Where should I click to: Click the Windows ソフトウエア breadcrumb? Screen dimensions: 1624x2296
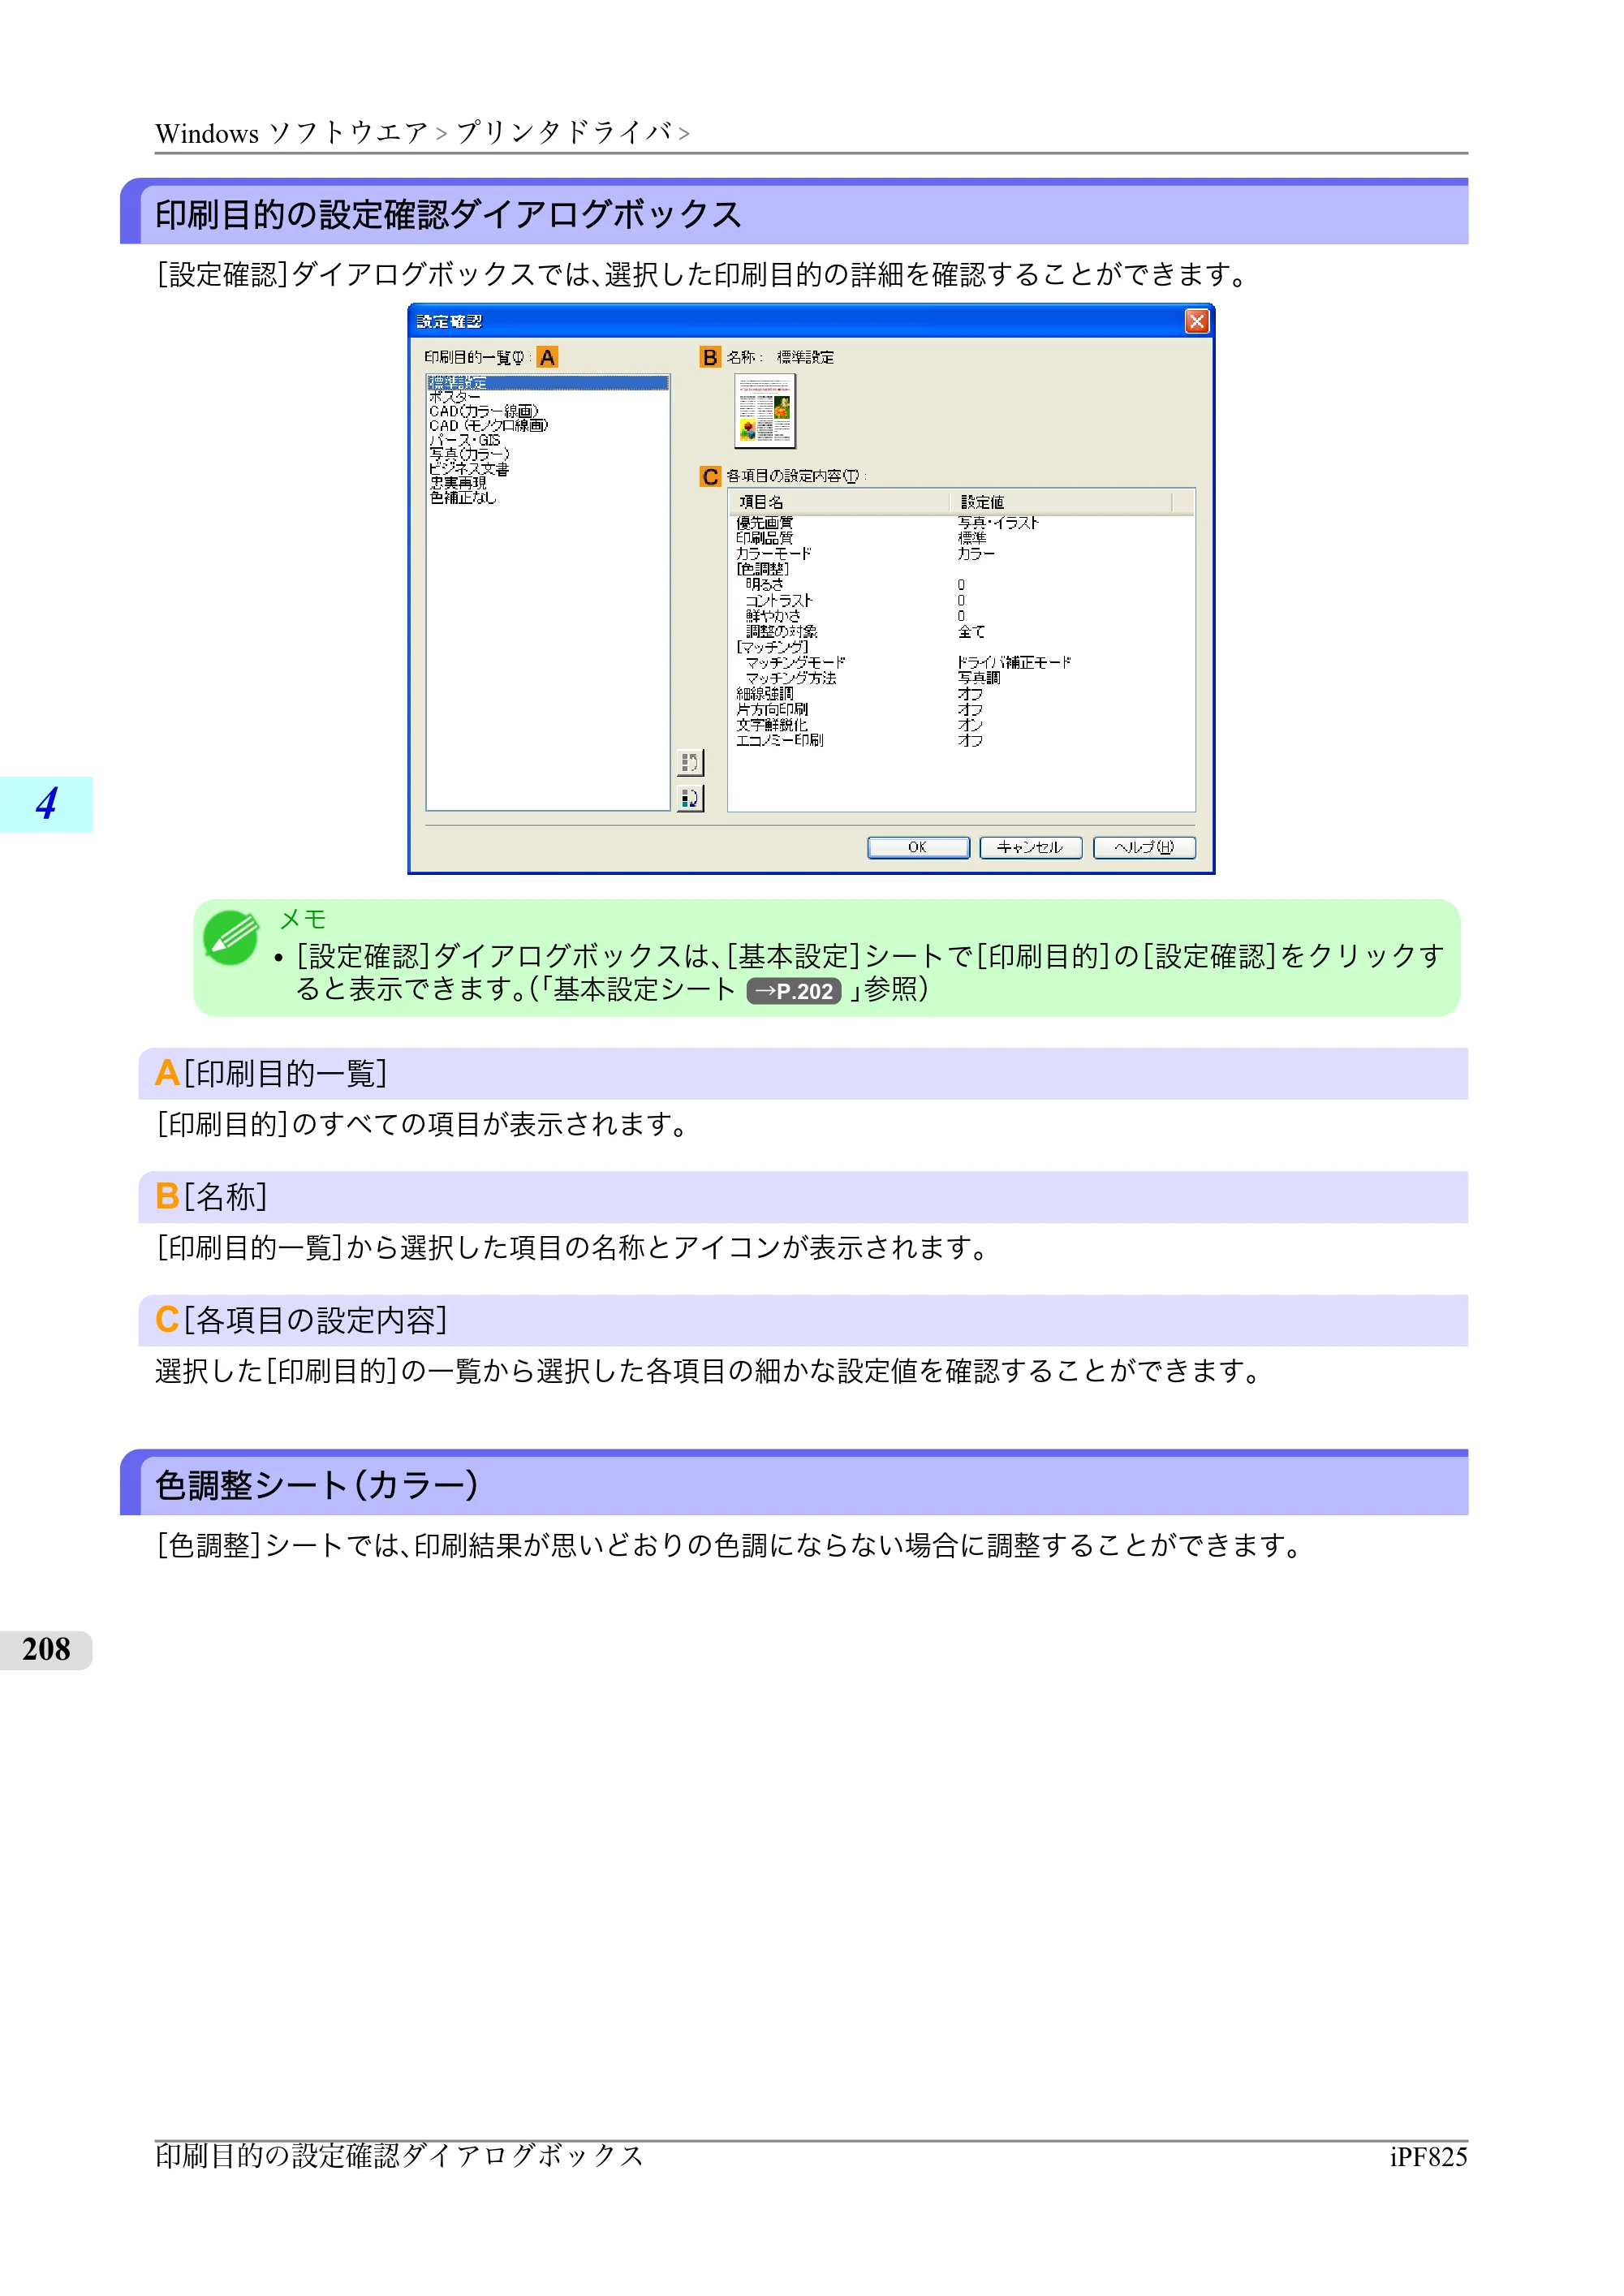tap(291, 133)
